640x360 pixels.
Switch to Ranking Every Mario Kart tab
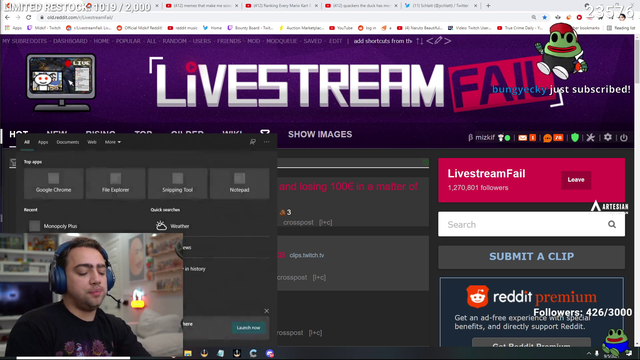tap(282, 6)
